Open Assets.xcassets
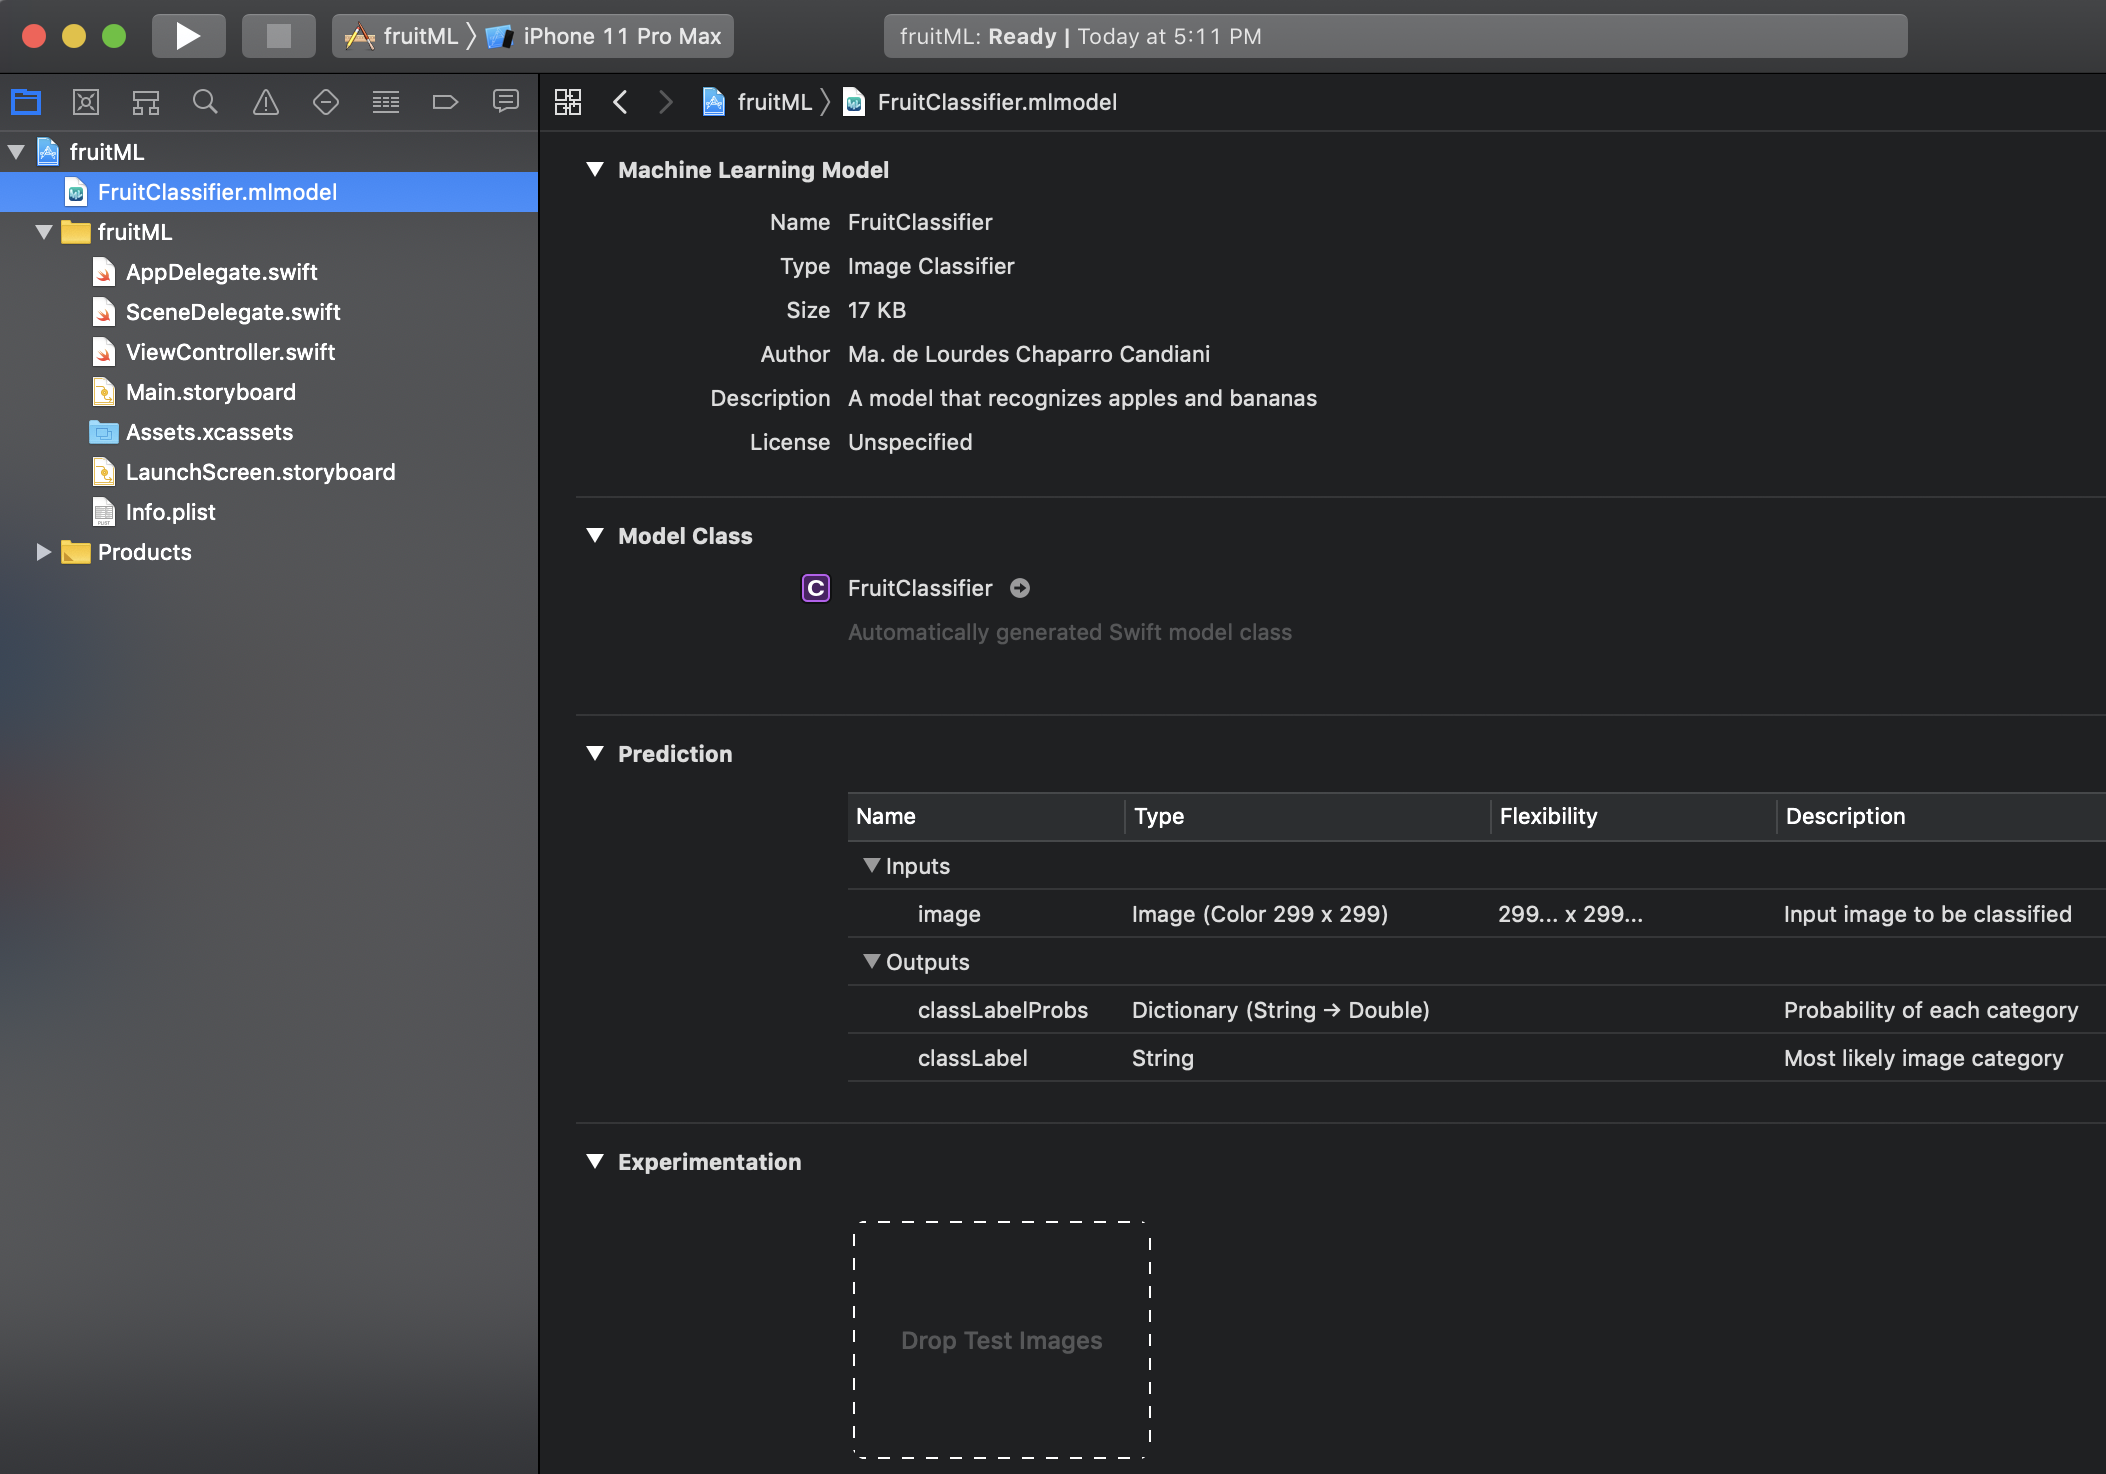Screen dimensions: 2106x1474 coord(209,432)
